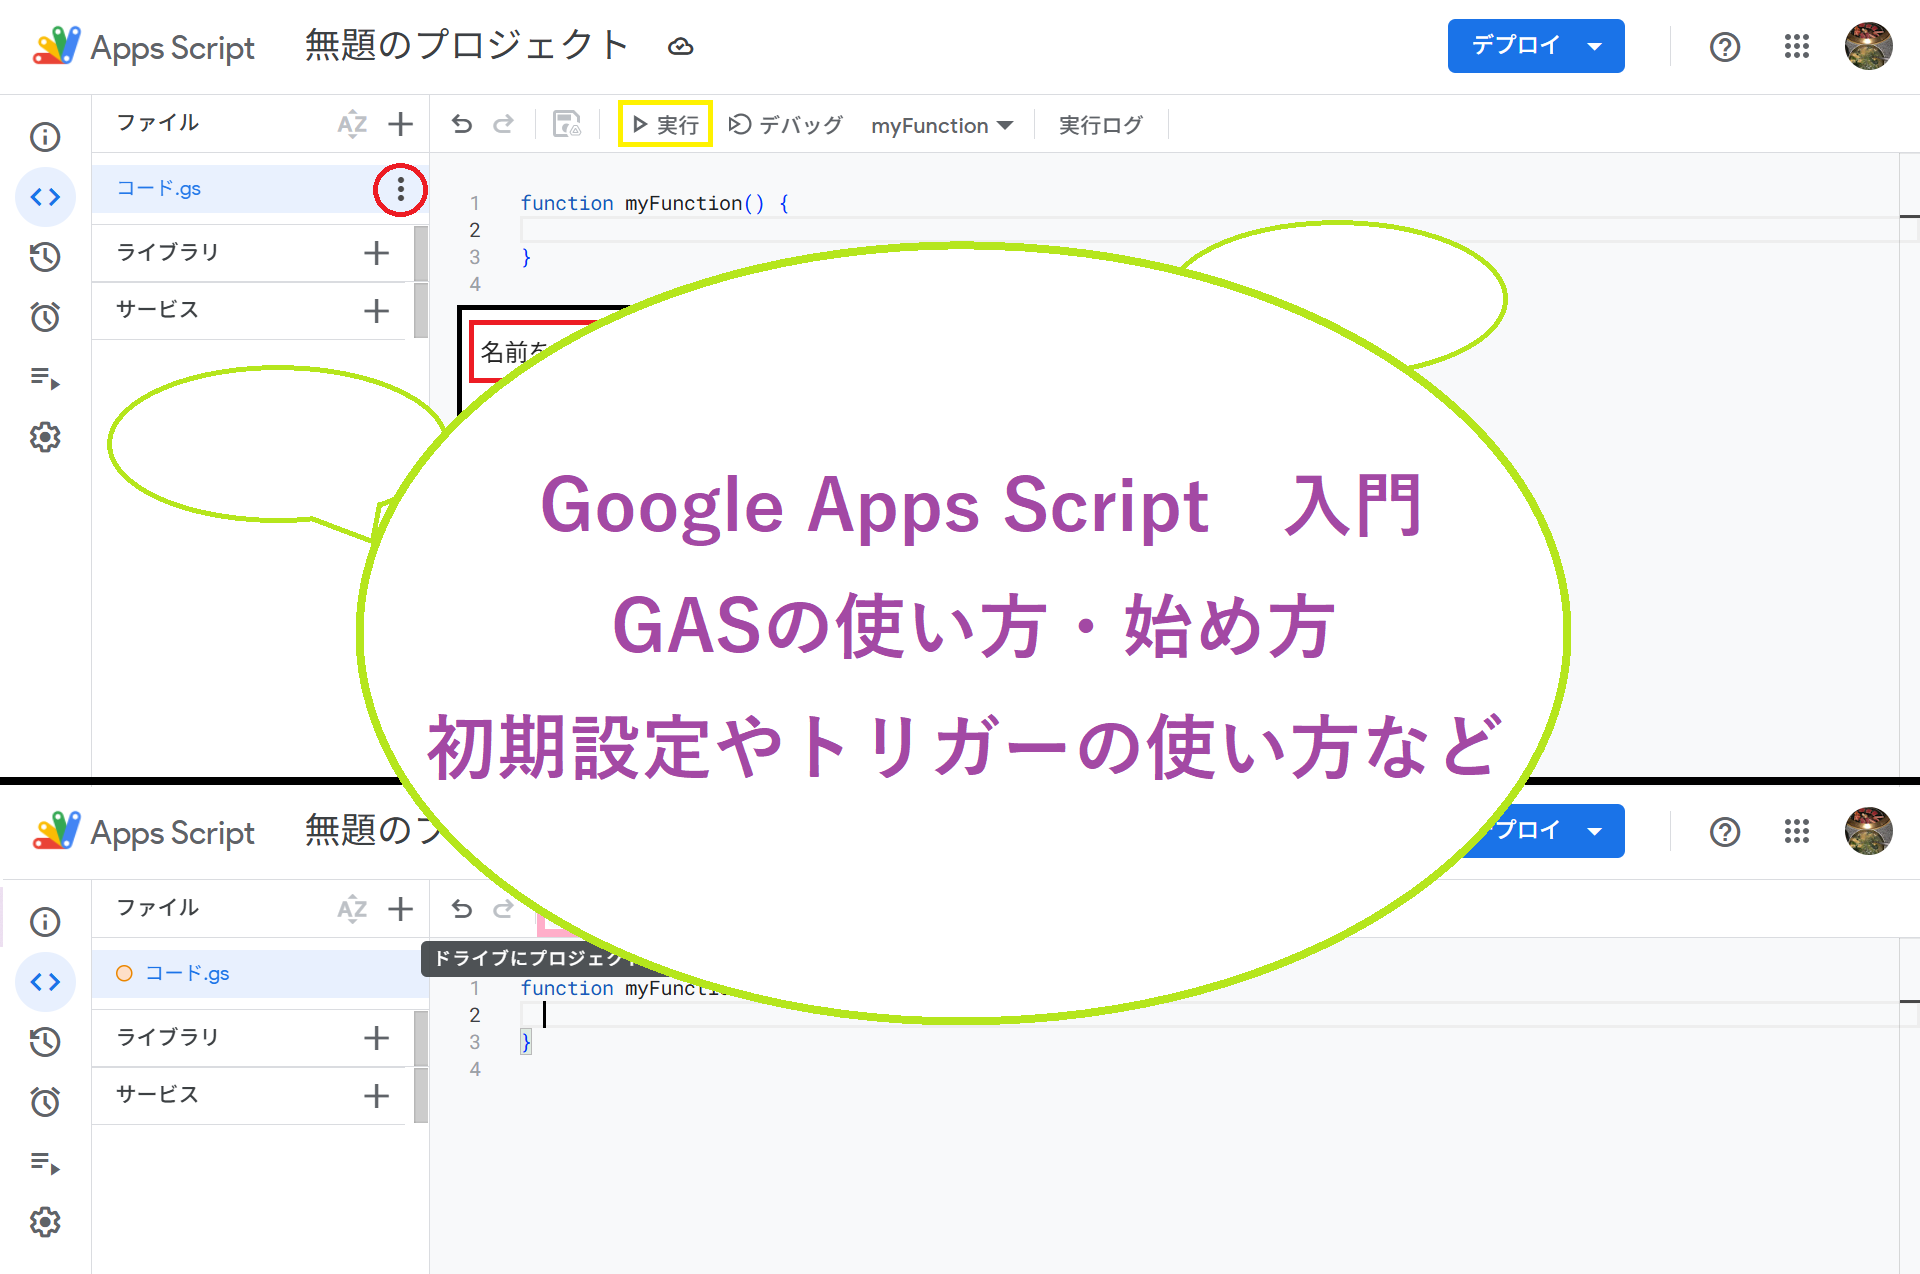Open project history in upper window sidebar
Viewport: 1920px width, 1274px height.
tap(45, 257)
